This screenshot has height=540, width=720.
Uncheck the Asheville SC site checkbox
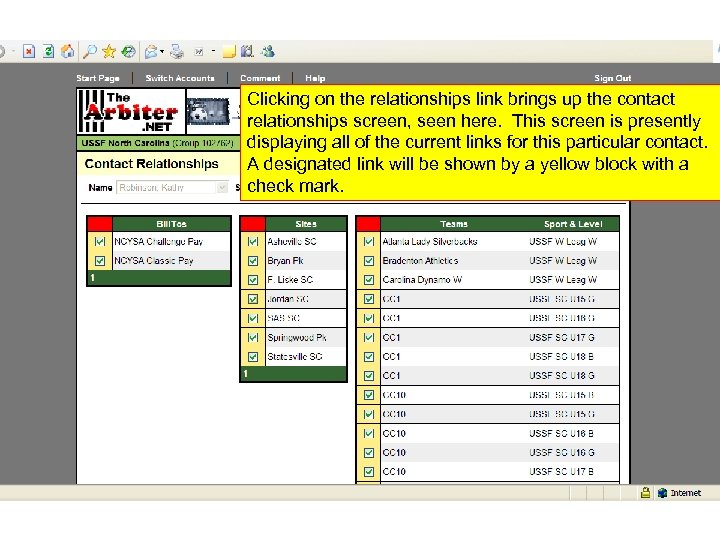(253, 242)
